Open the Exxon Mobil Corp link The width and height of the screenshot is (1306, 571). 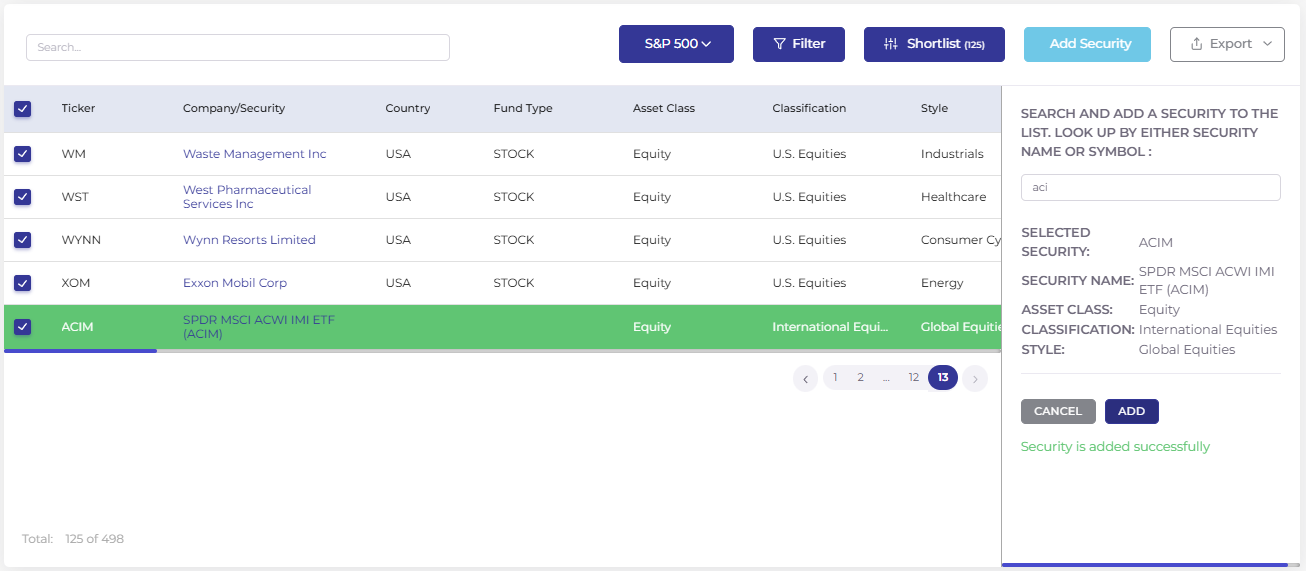(234, 283)
